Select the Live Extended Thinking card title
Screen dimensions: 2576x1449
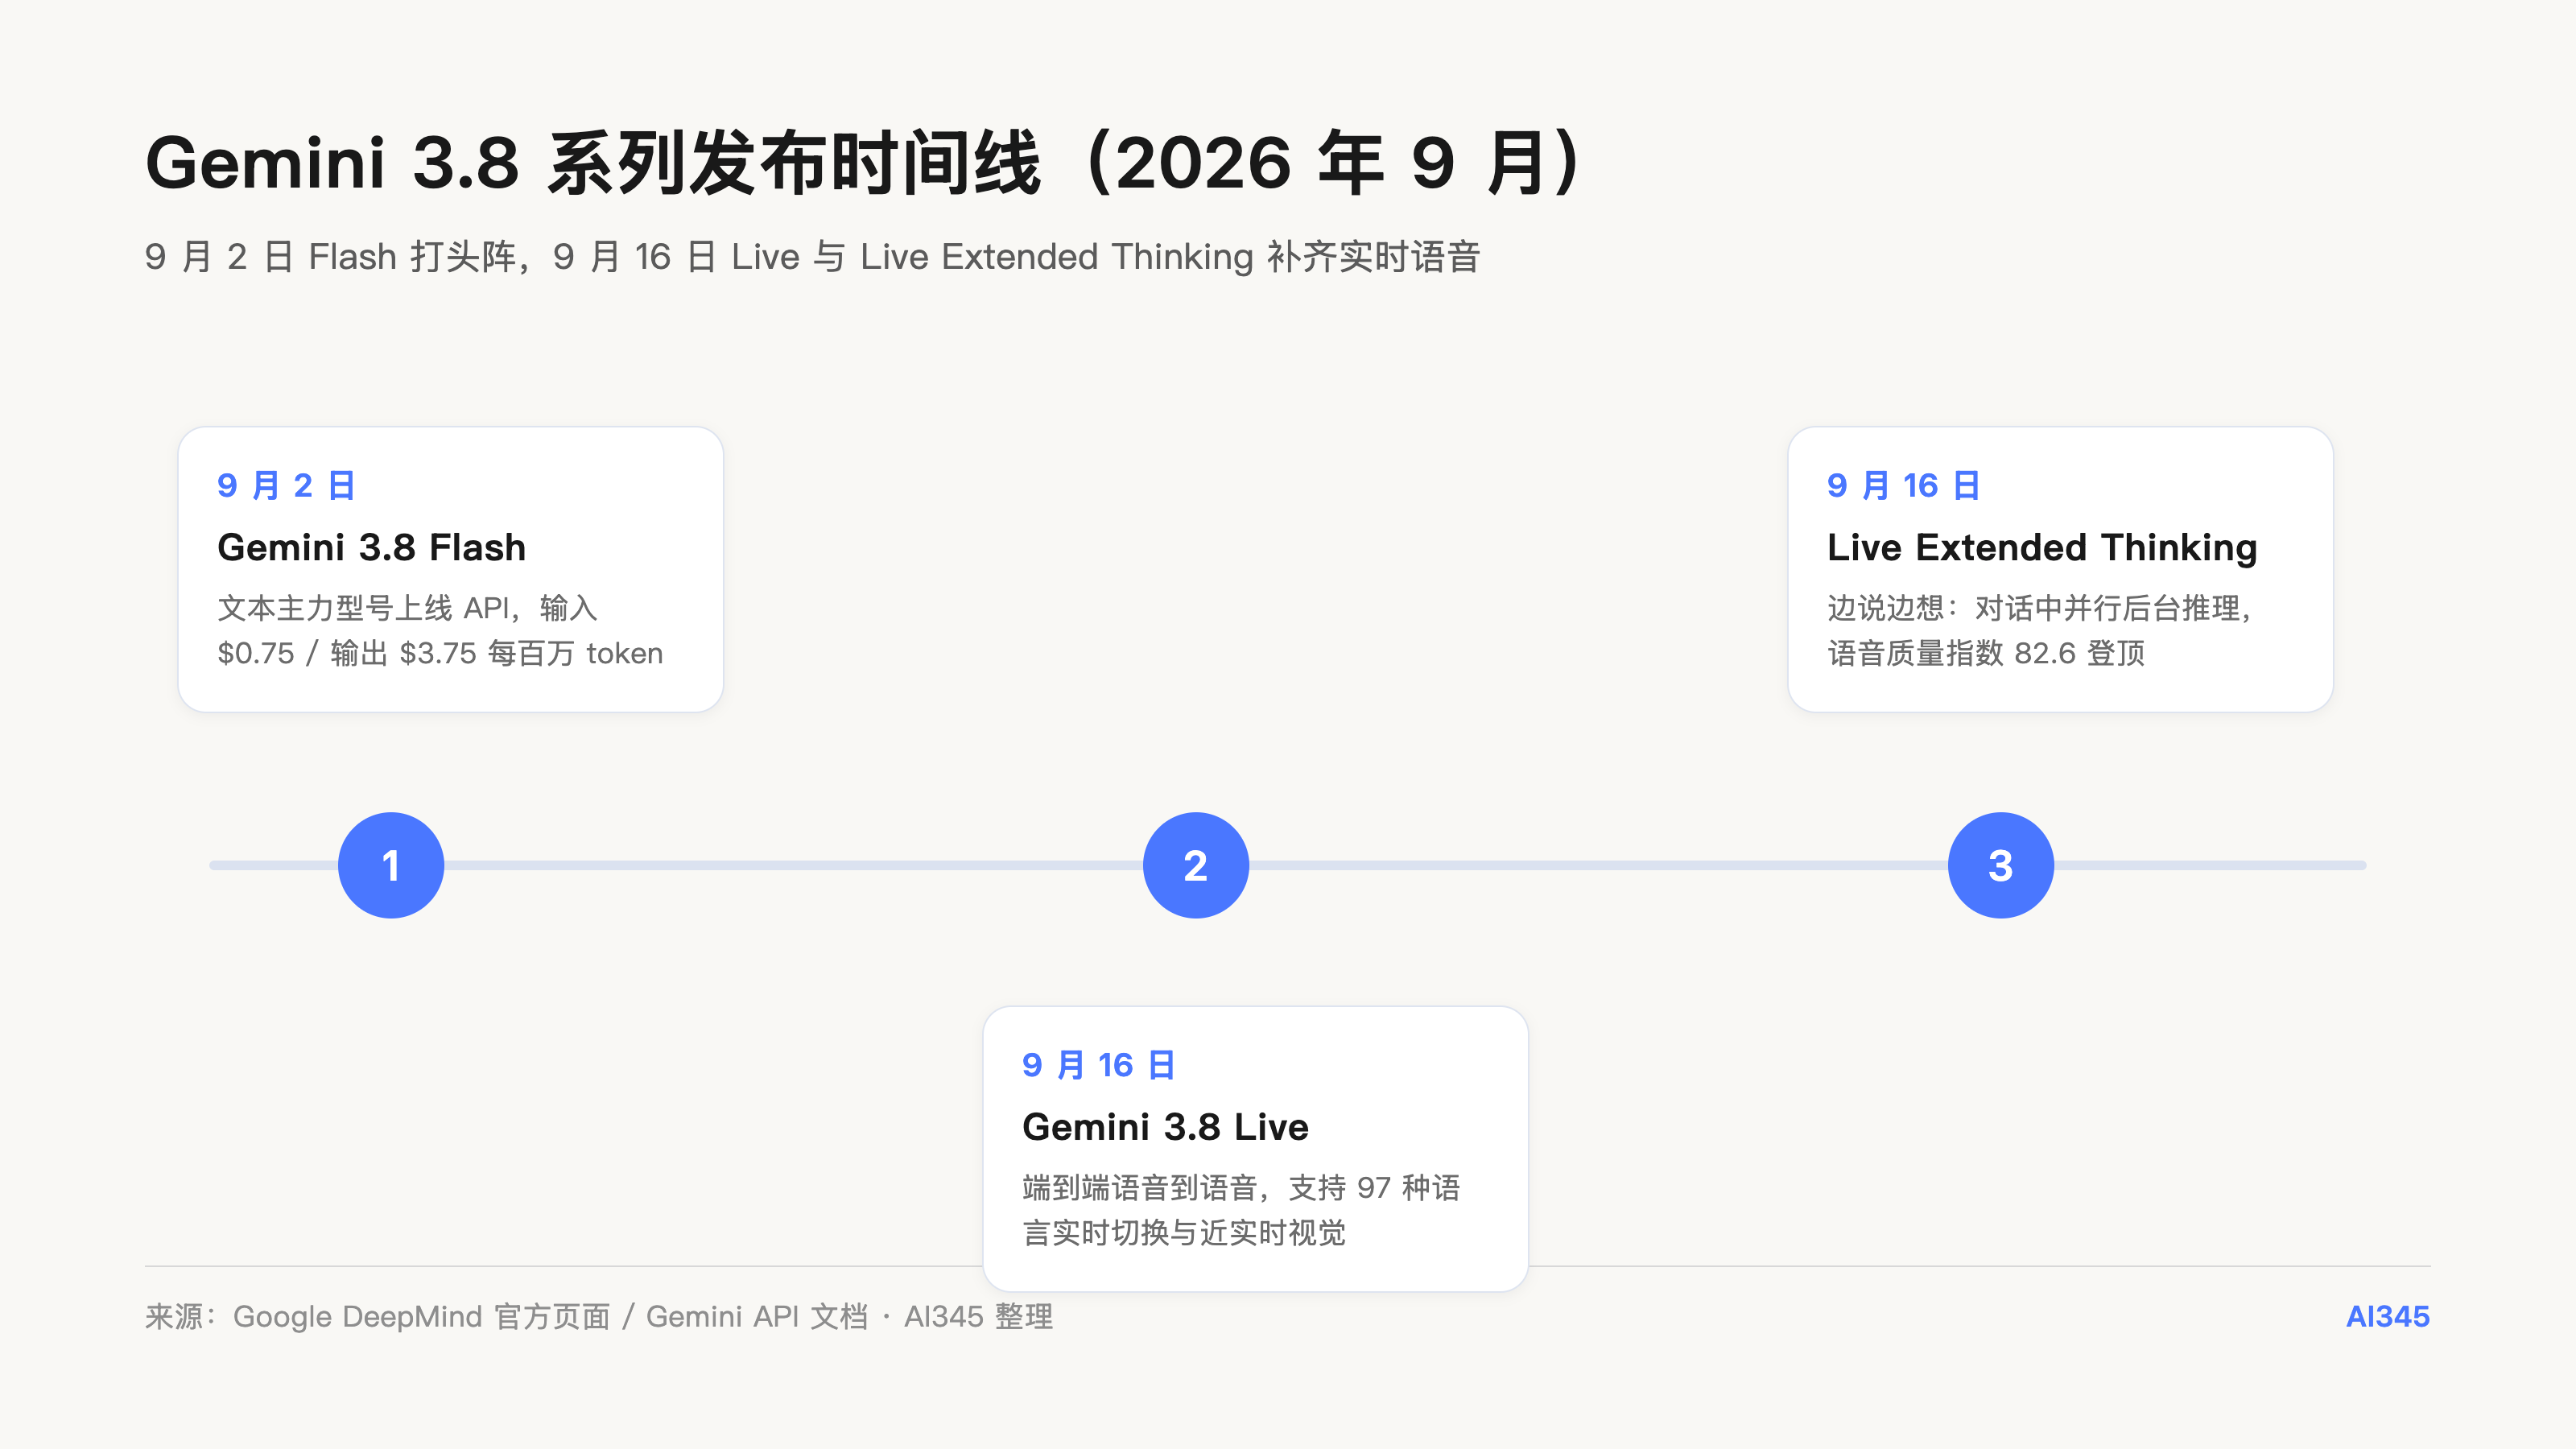click(2042, 548)
